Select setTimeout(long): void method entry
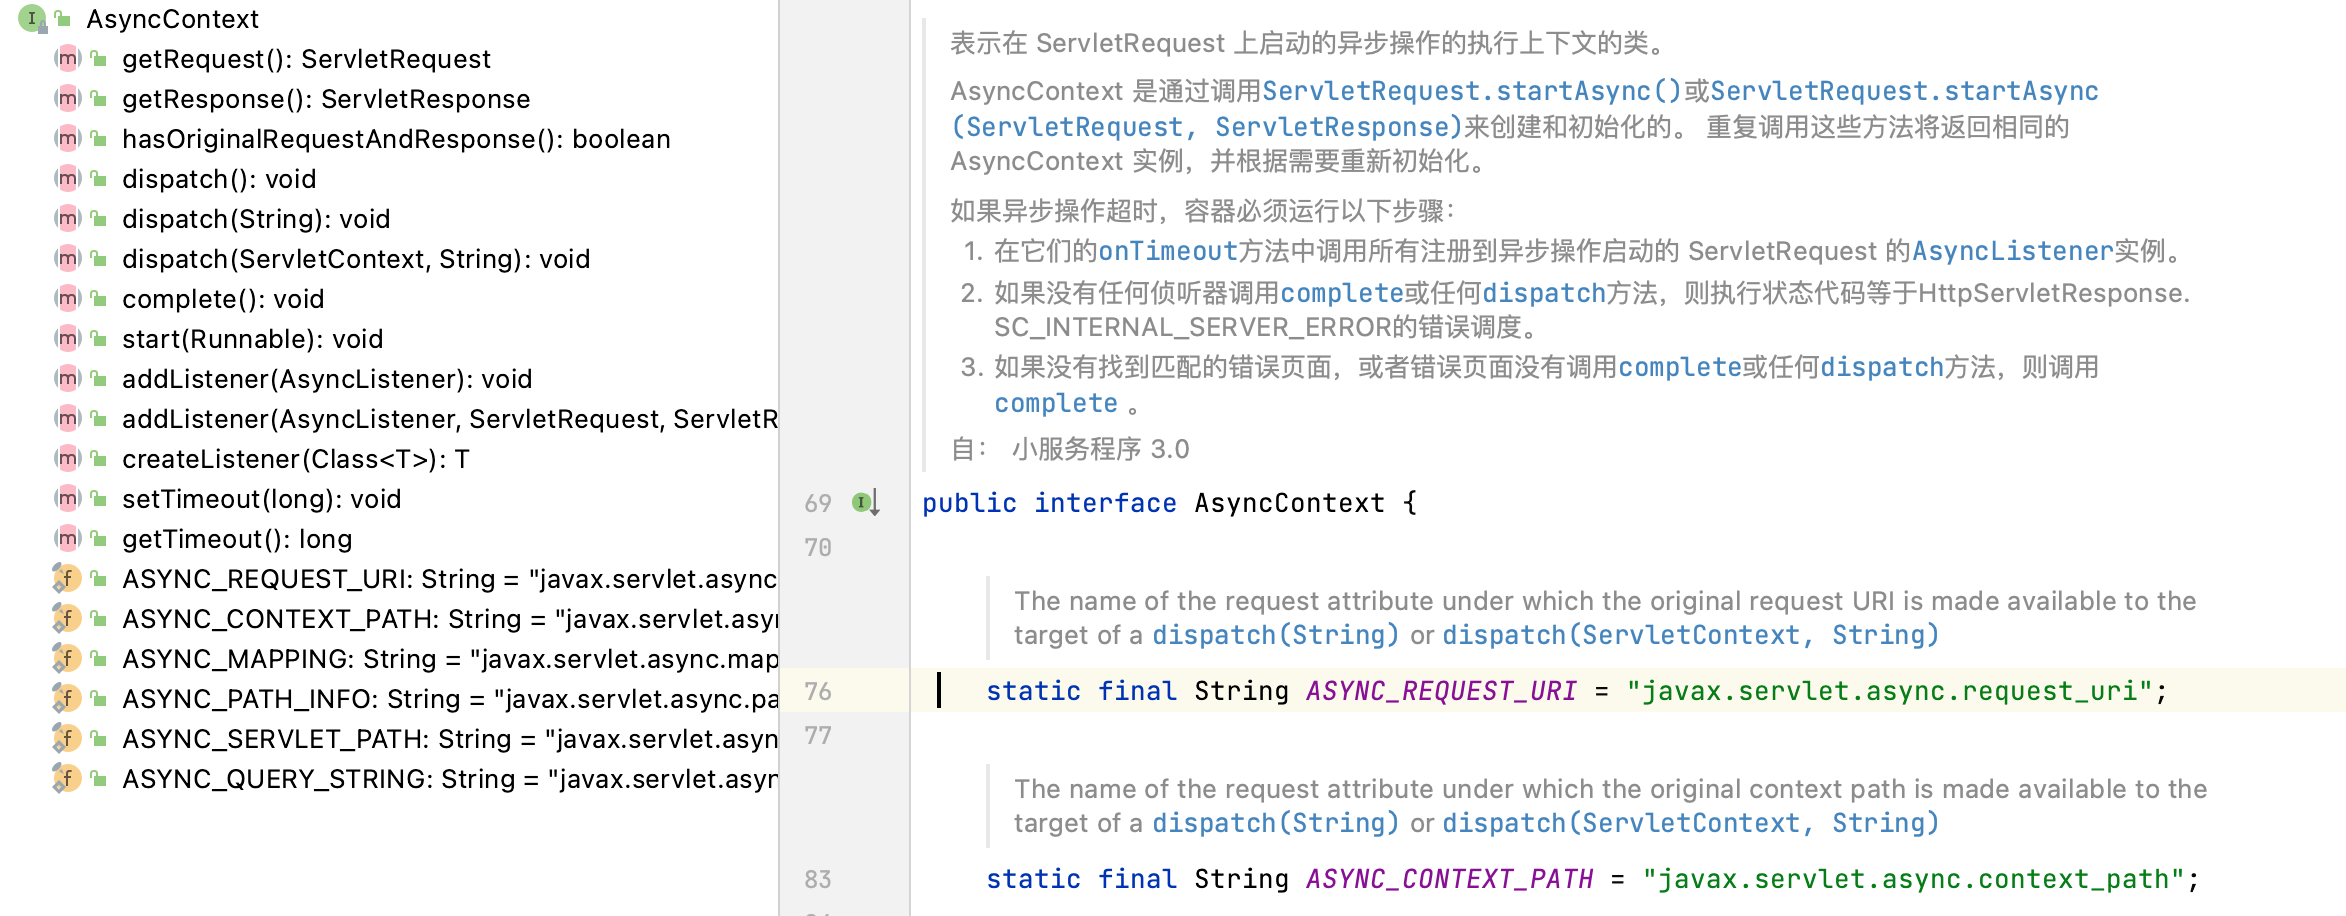 [261, 499]
